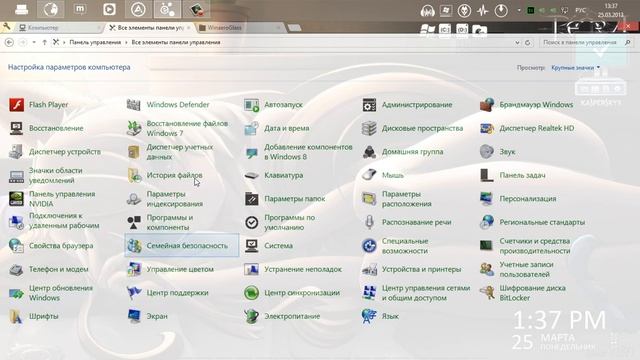Click the pulse waveform icon in top bar
Image resolution: width=640 pixels, height=360 pixels.
[x=482, y=11]
